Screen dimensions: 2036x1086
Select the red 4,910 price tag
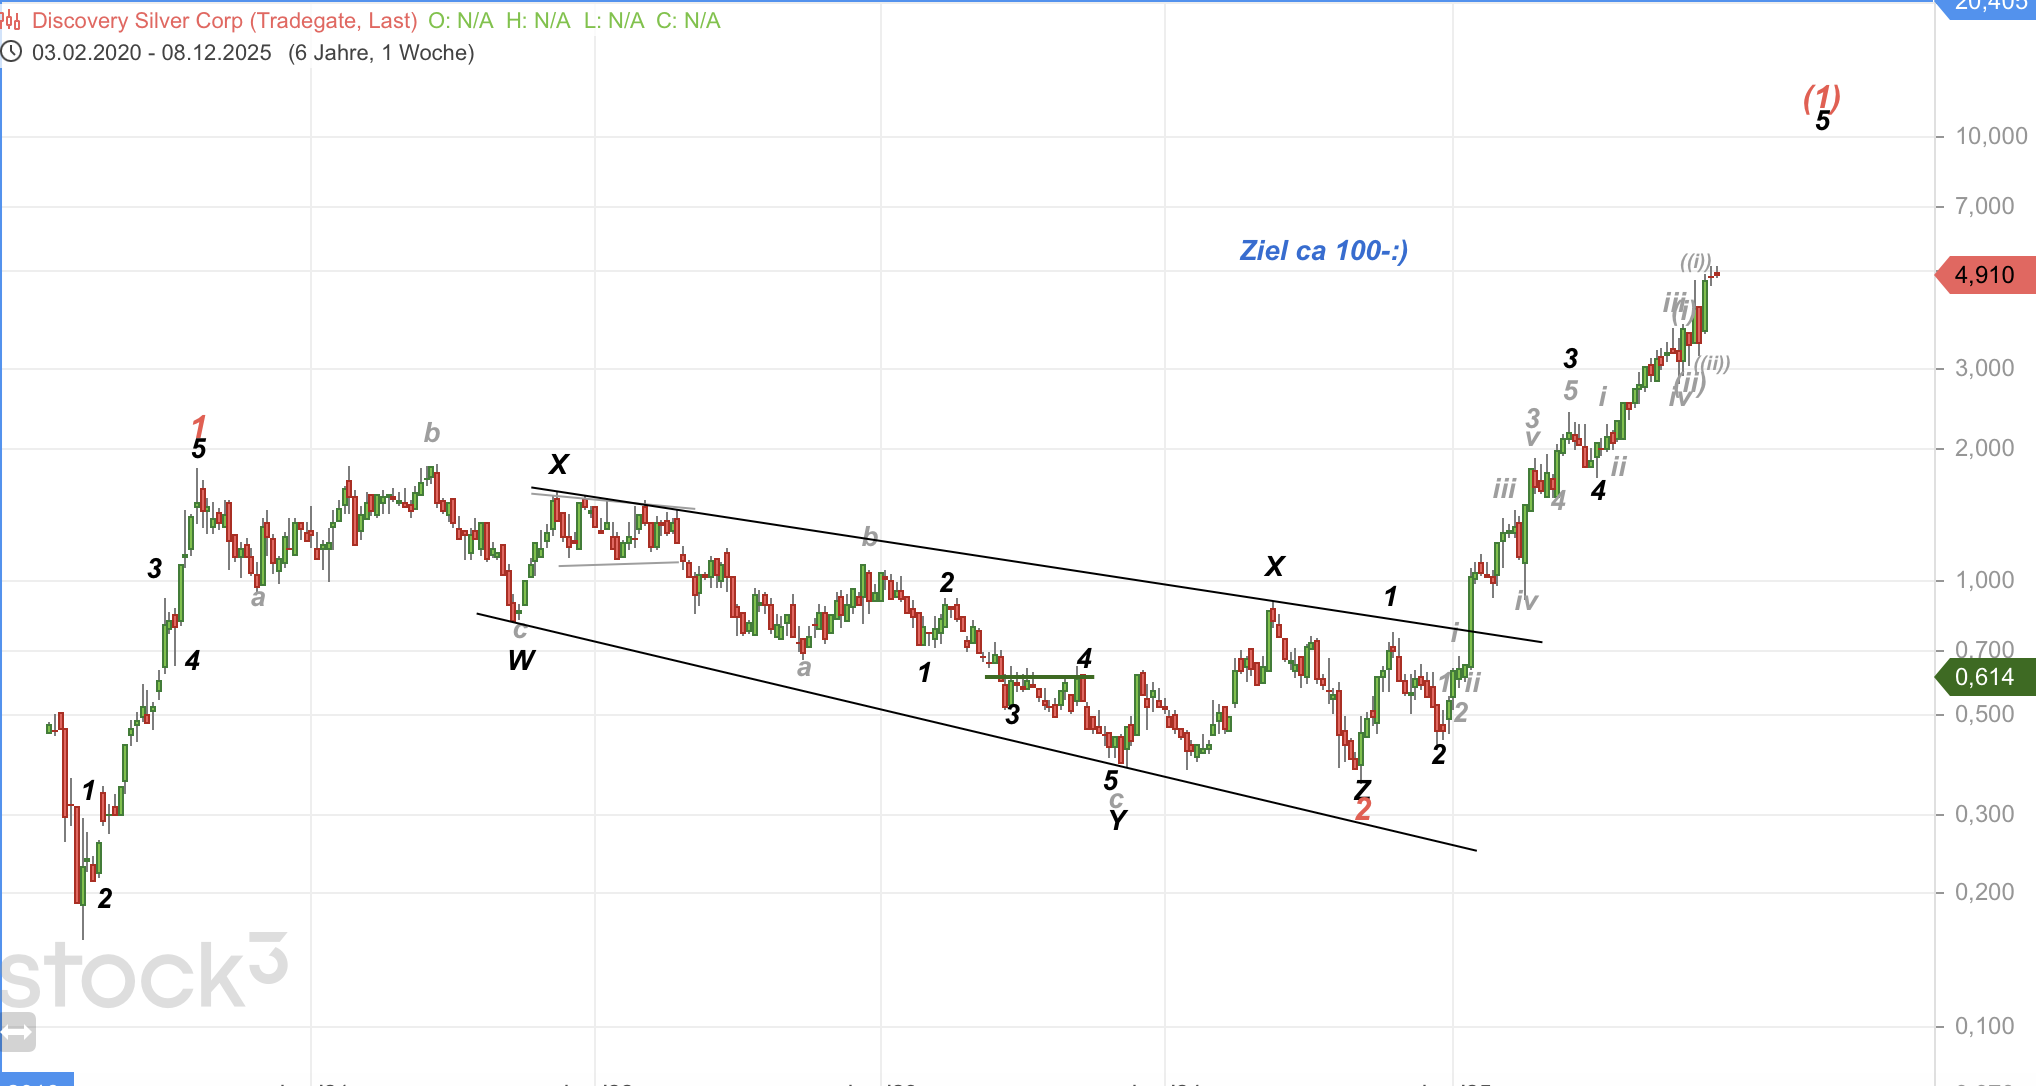1984,275
